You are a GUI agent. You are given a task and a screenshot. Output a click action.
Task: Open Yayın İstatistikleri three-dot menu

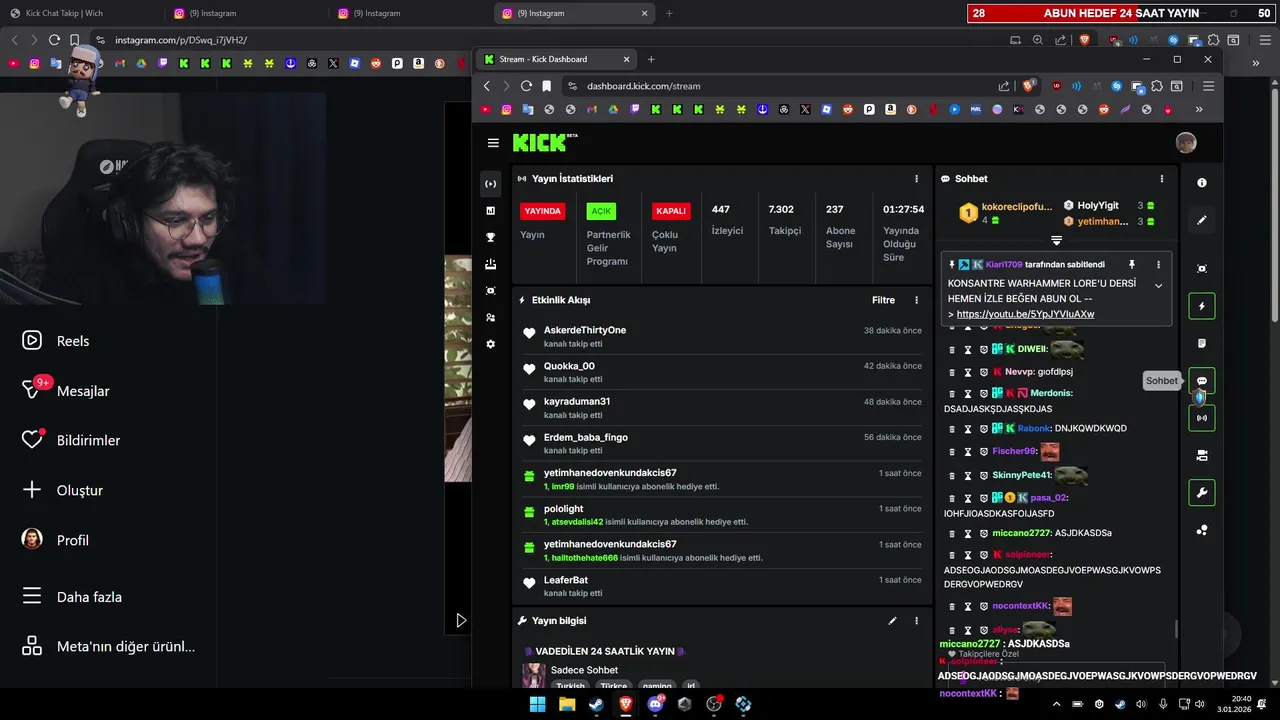tap(916, 179)
